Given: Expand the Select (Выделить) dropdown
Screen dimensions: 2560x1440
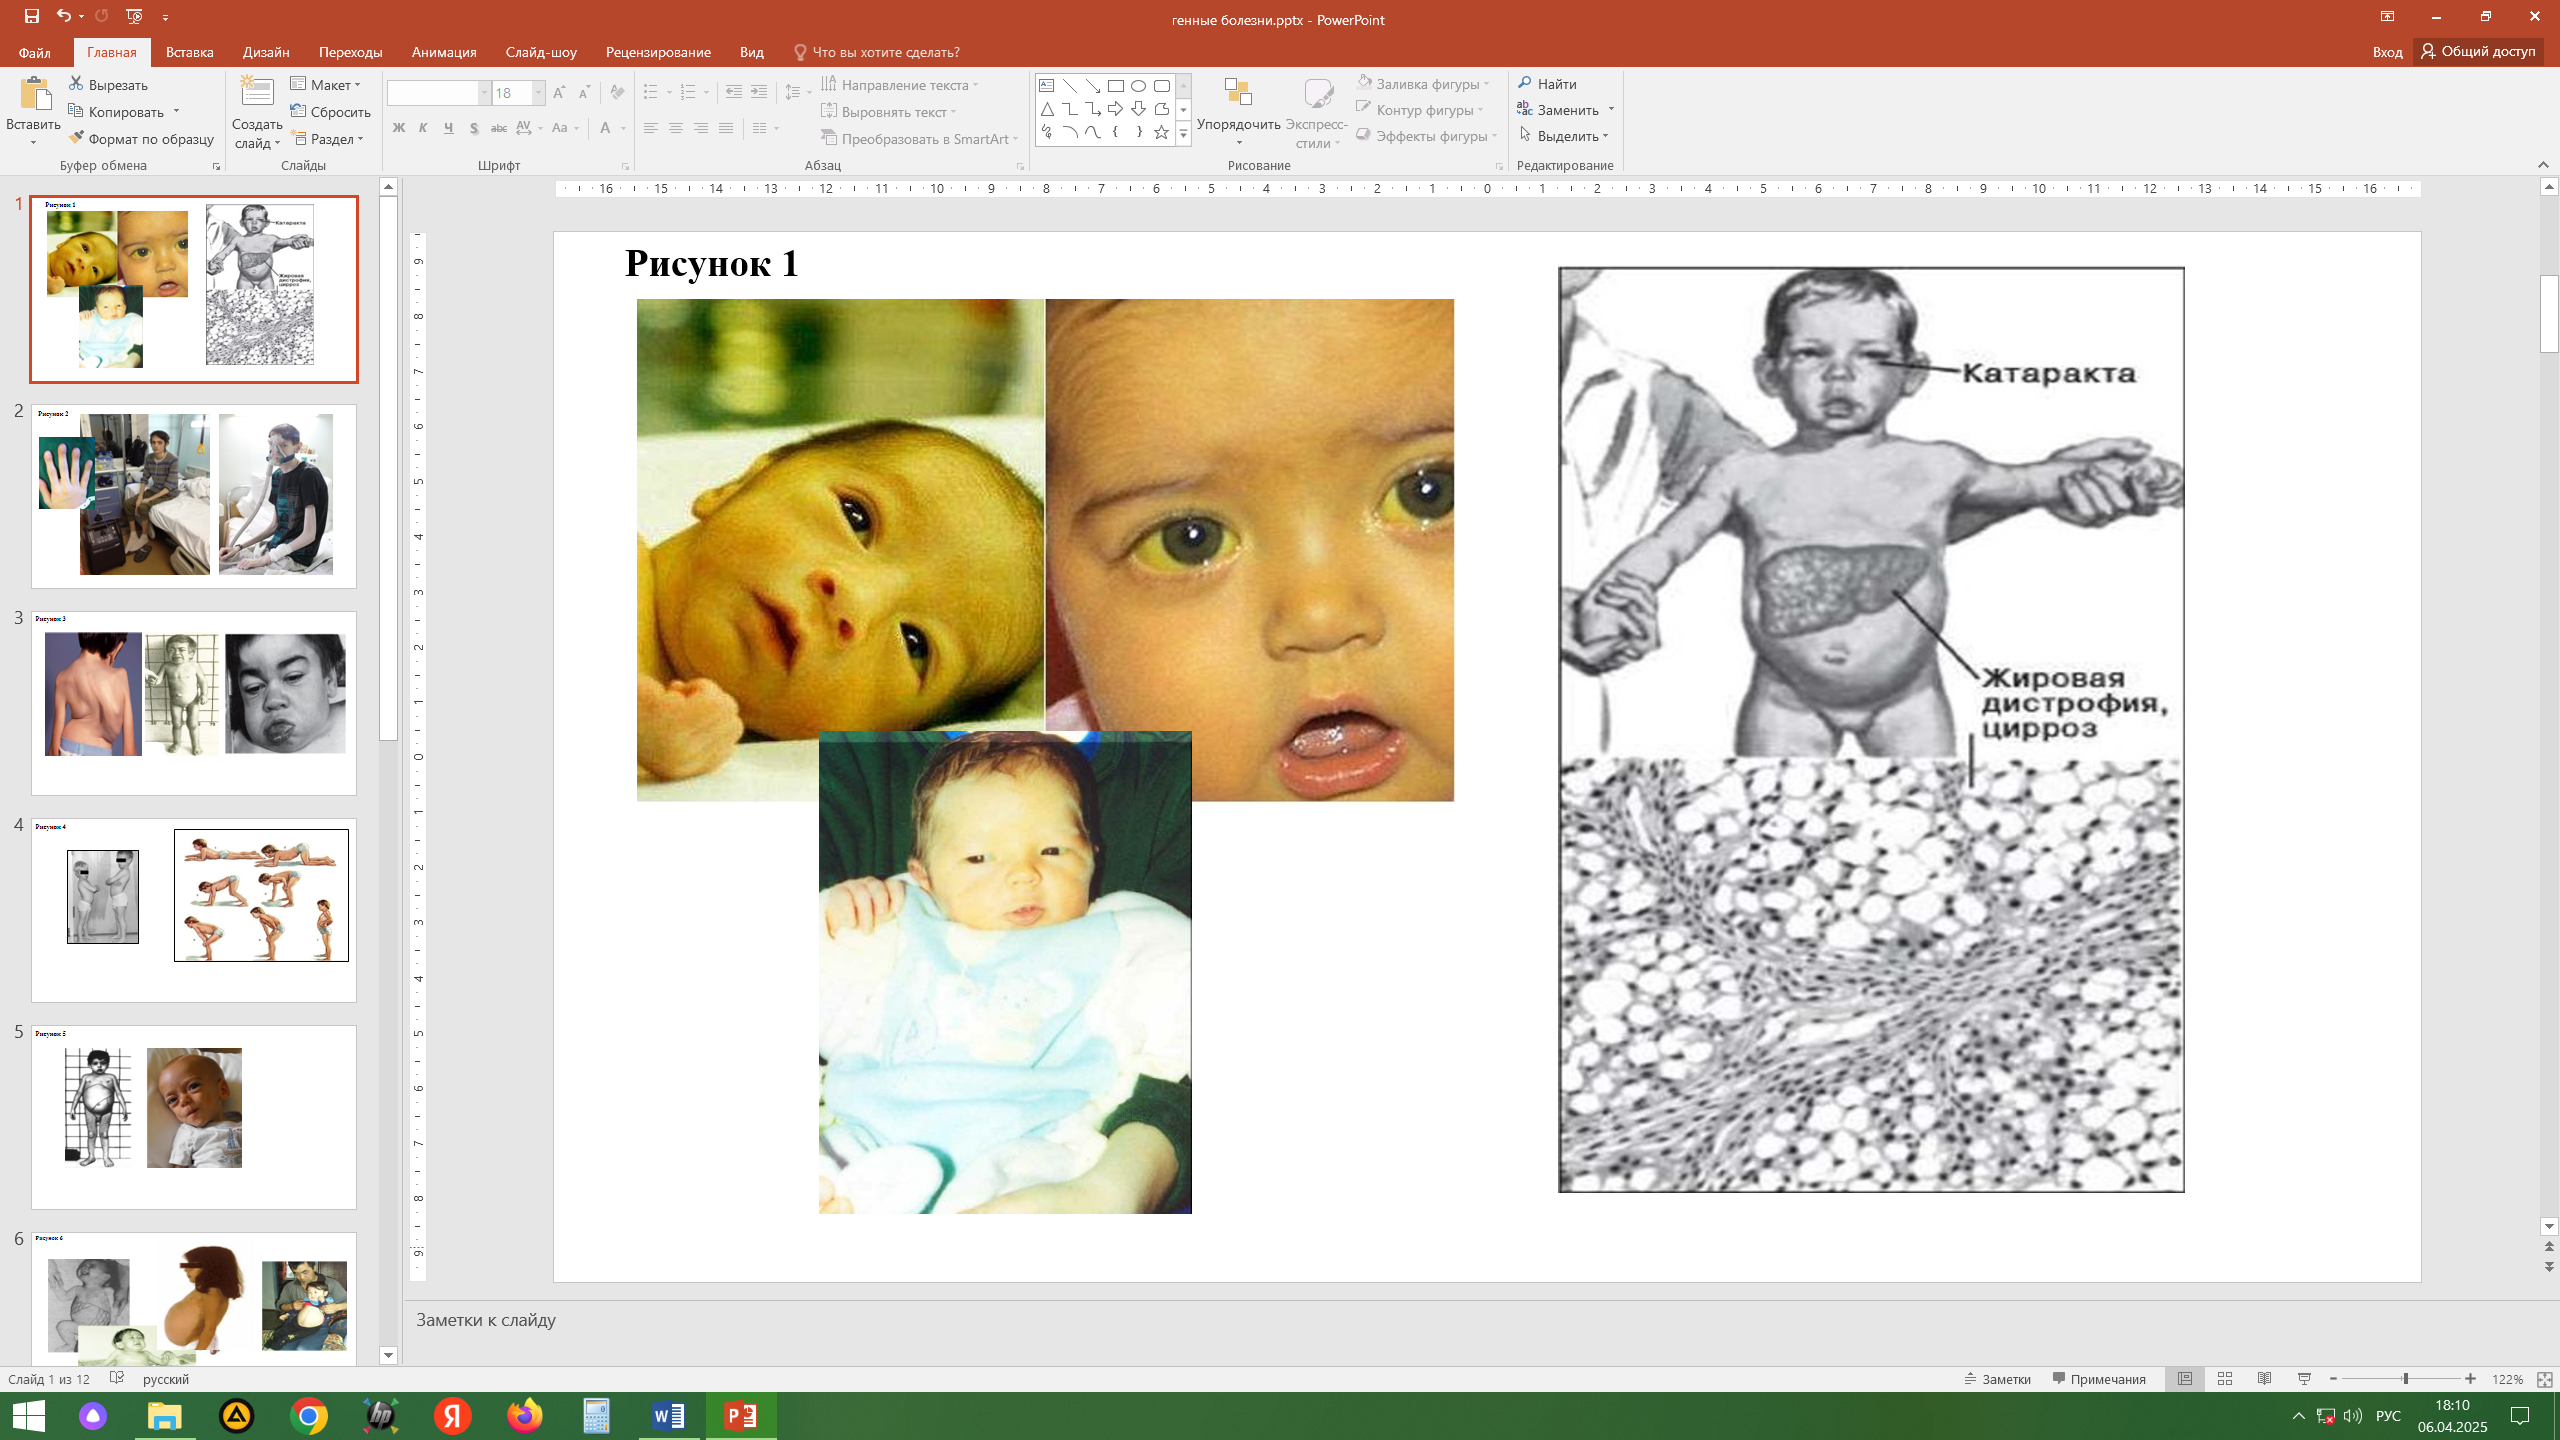Looking at the screenshot, I should (x=1605, y=136).
